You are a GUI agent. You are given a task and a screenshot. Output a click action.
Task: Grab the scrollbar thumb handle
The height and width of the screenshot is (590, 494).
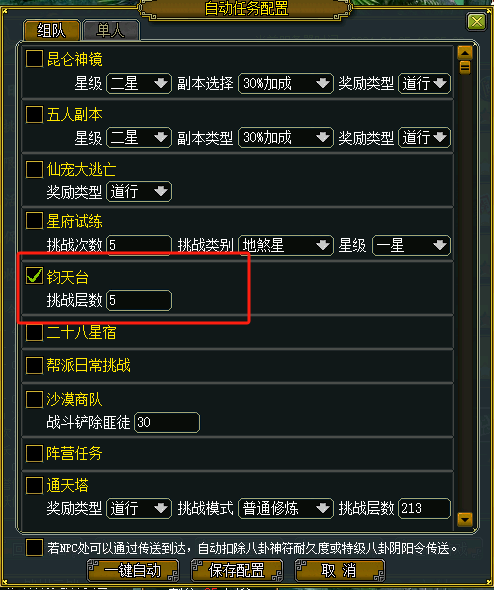pos(465,67)
